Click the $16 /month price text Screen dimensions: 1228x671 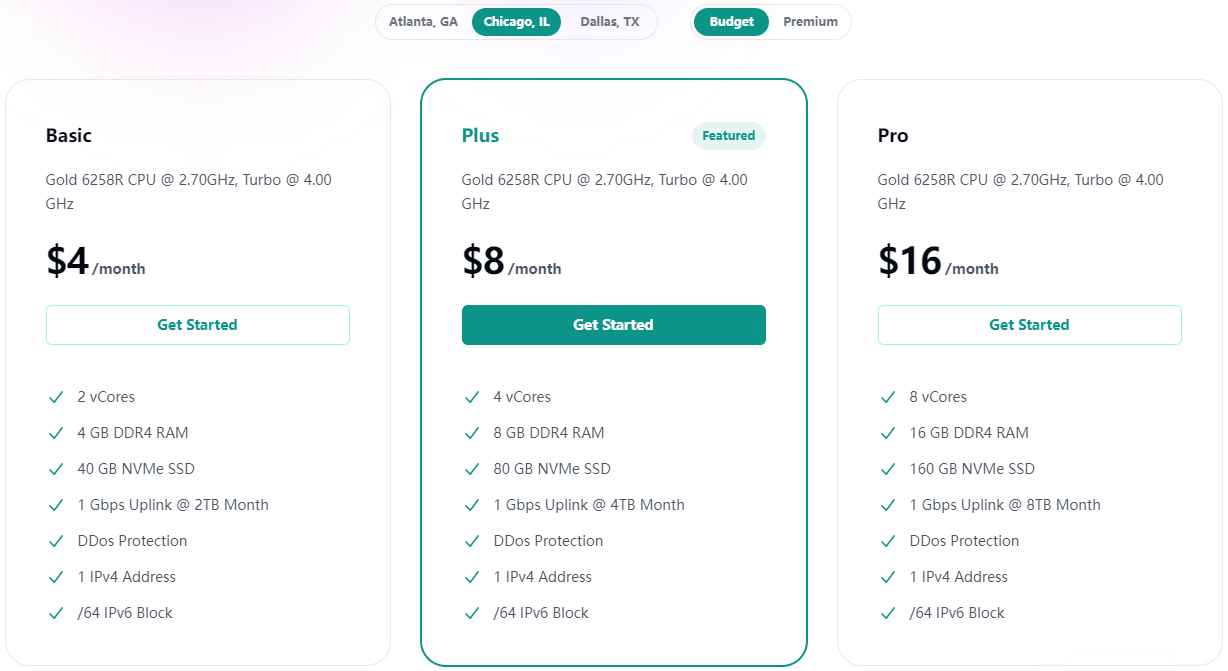point(938,261)
